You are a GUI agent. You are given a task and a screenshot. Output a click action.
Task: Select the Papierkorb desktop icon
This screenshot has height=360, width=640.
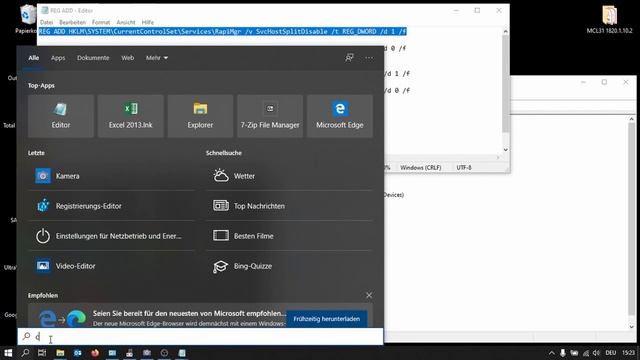click(26, 19)
